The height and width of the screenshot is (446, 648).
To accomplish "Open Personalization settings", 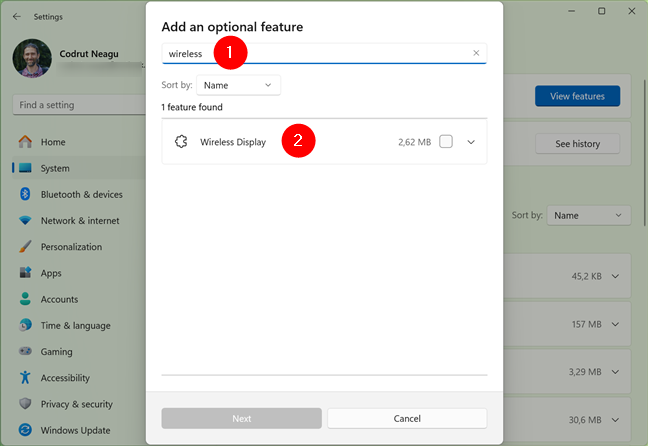I will (x=79, y=247).
